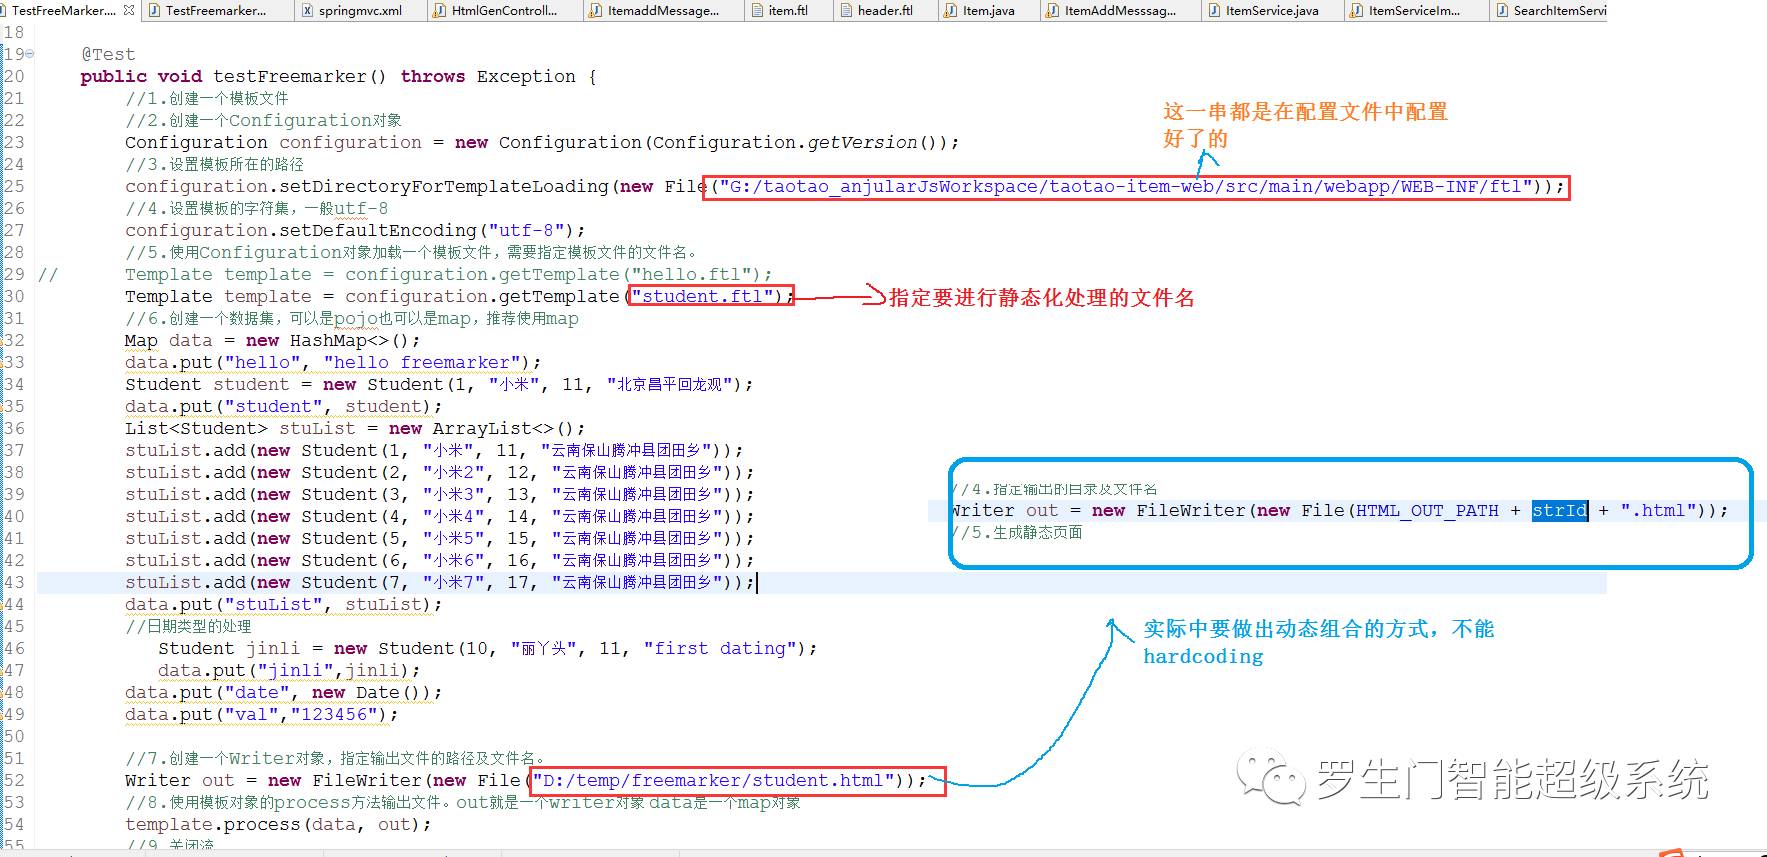Click the "jinli" string on line 47
This screenshot has width=1767, height=857.
(295, 670)
